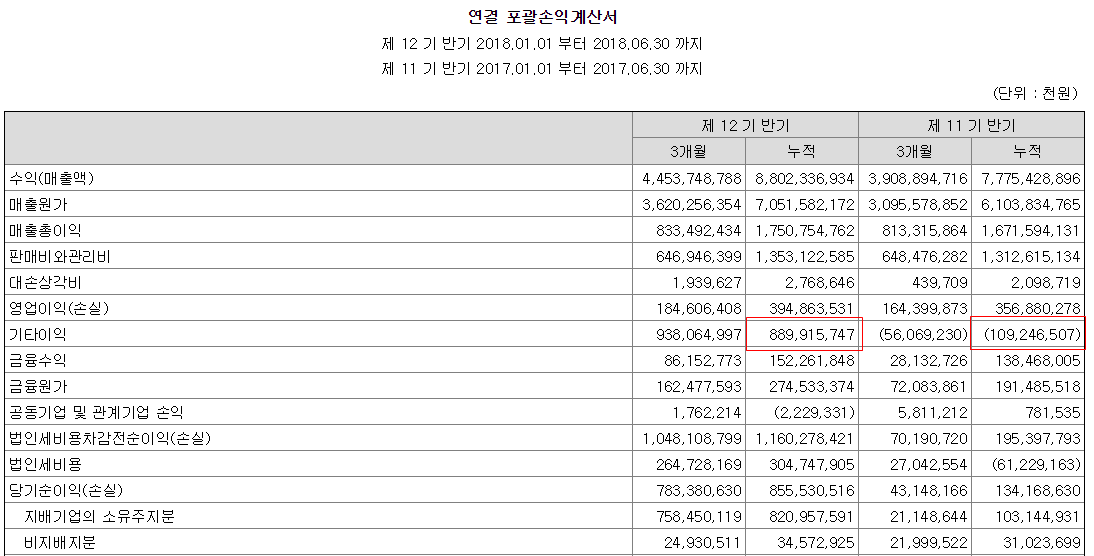Select the 당기순이익(손실) row label

(66, 490)
